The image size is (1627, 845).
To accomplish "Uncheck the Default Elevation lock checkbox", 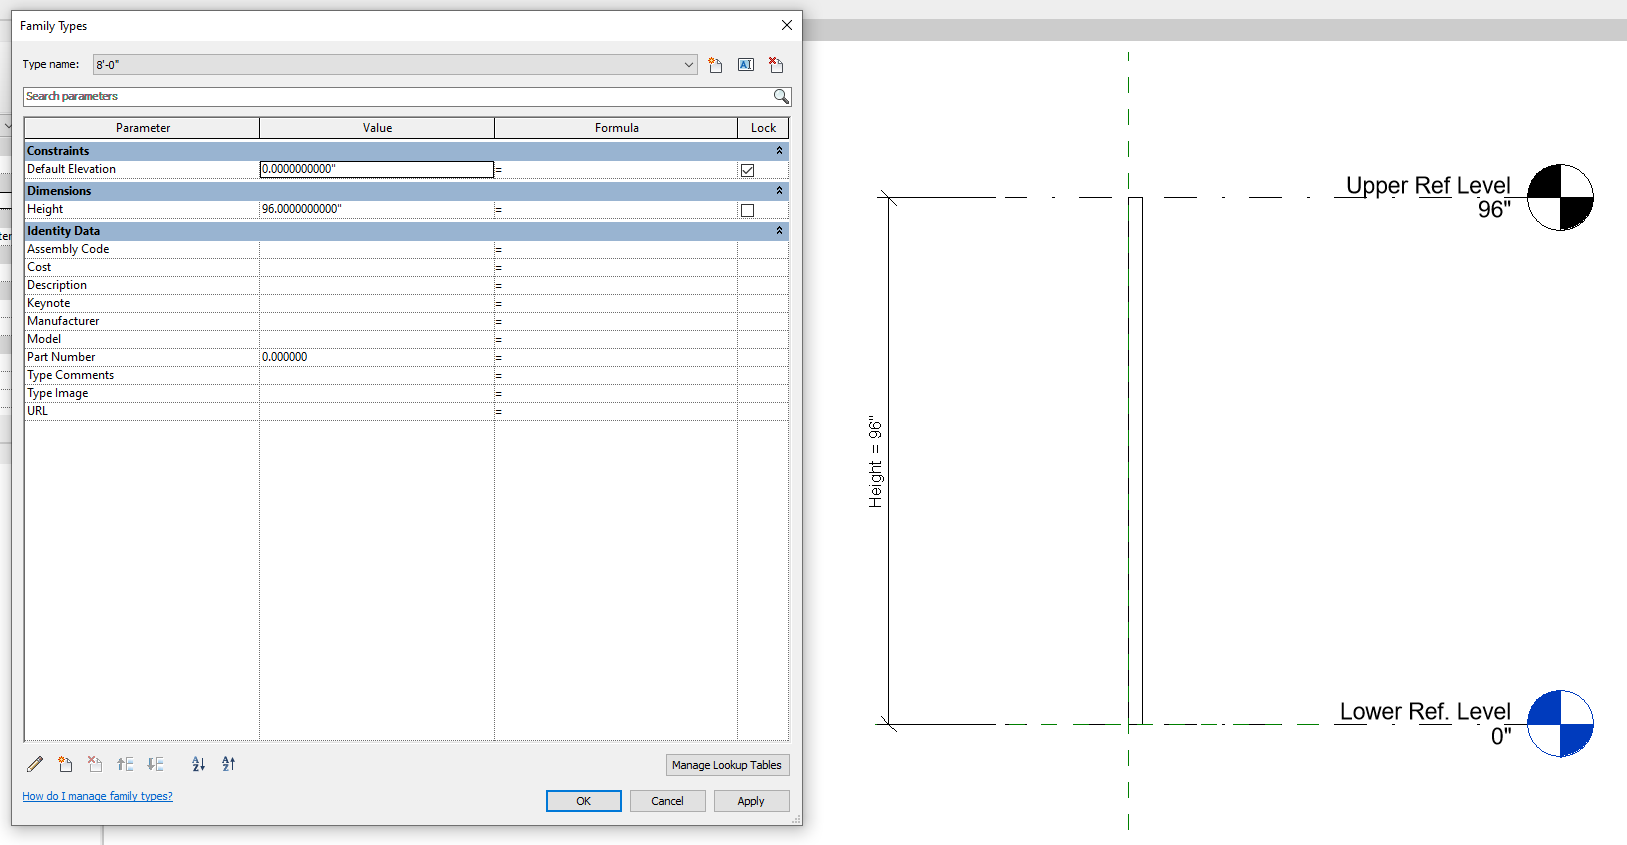I will [747, 170].
